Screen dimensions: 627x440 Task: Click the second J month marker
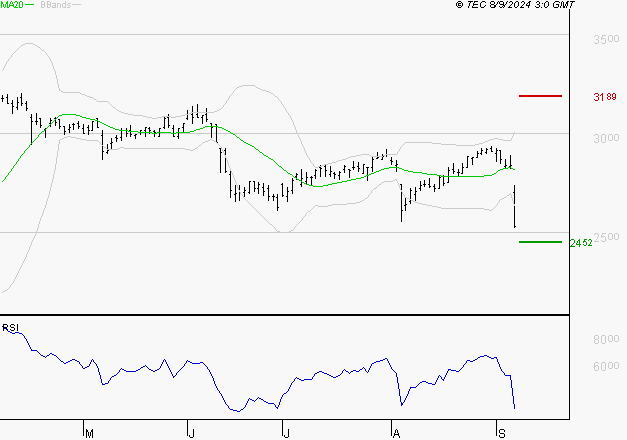coord(286,433)
